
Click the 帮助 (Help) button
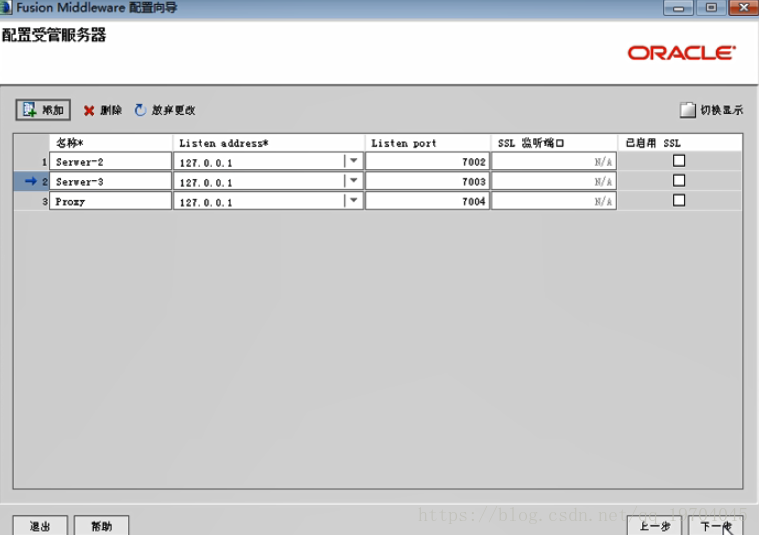pos(102,526)
